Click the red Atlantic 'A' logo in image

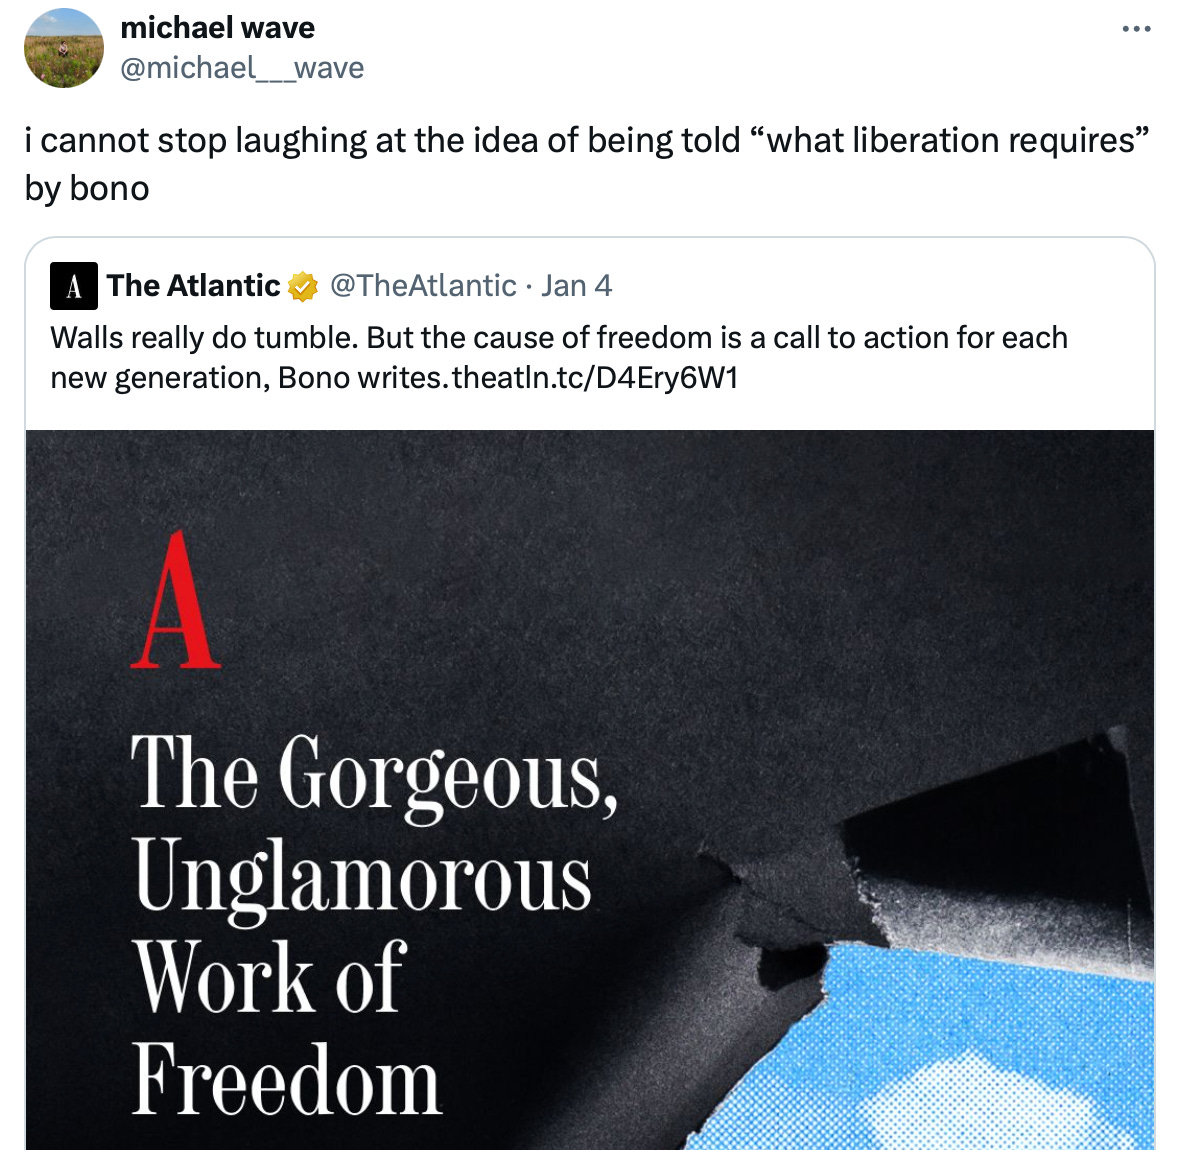click(x=175, y=599)
